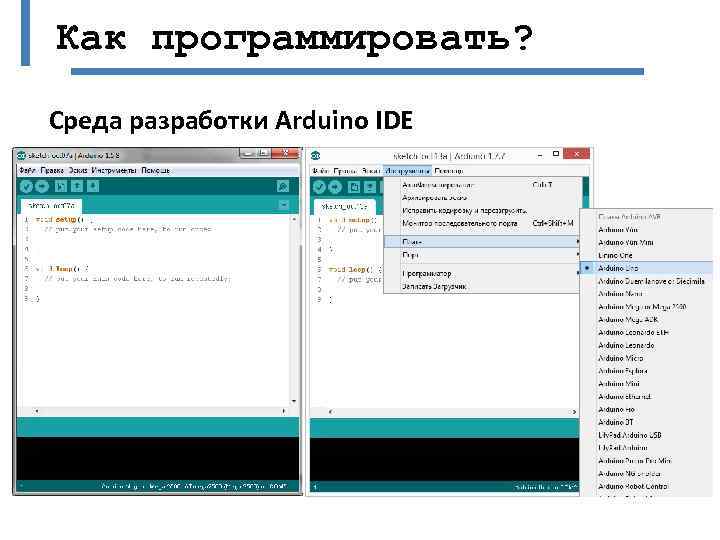Screen dimensions: 720x540
Task: Click vertical scrollbar in Arduino 1.6.8 editor
Action: (294, 310)
